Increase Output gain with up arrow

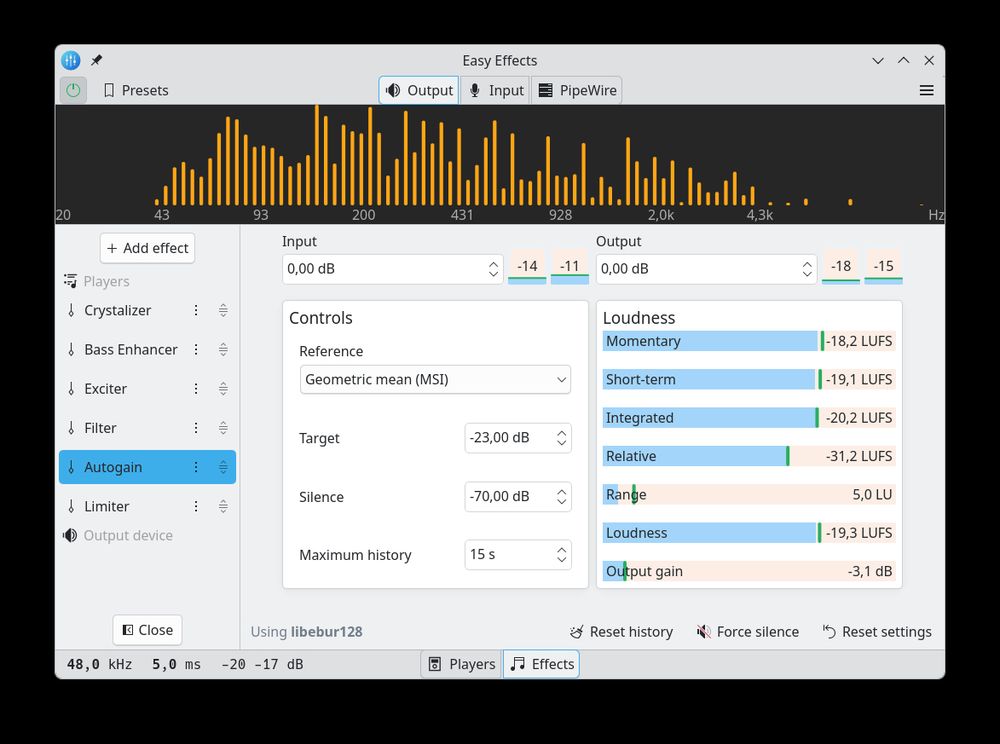click(807, 263)
